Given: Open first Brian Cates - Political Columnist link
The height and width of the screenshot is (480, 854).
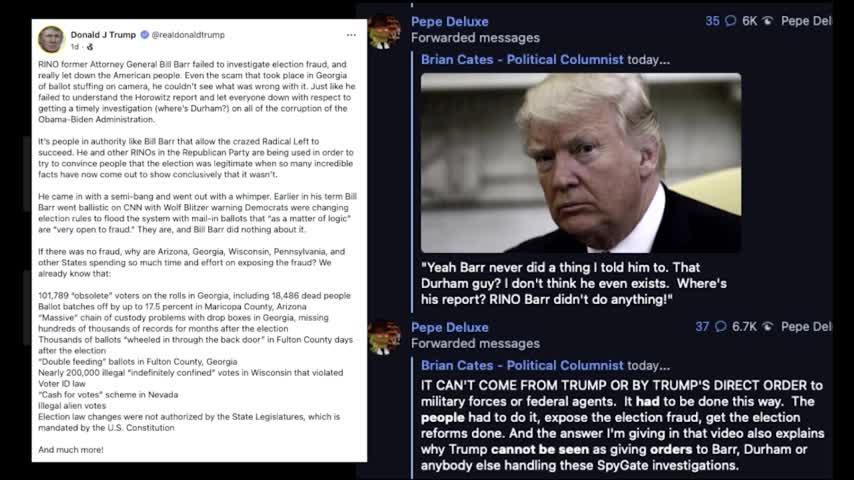Looking at the screenshot, I should click(522, 59).
